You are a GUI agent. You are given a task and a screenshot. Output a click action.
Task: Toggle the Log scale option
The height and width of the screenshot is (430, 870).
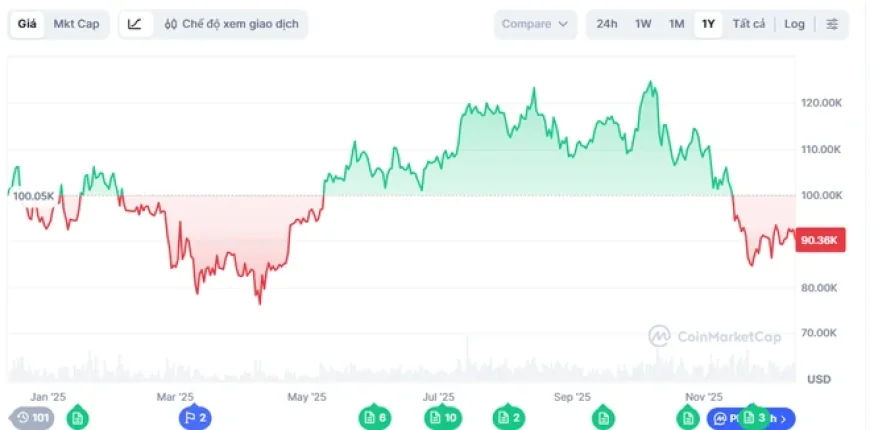(794, 24)
